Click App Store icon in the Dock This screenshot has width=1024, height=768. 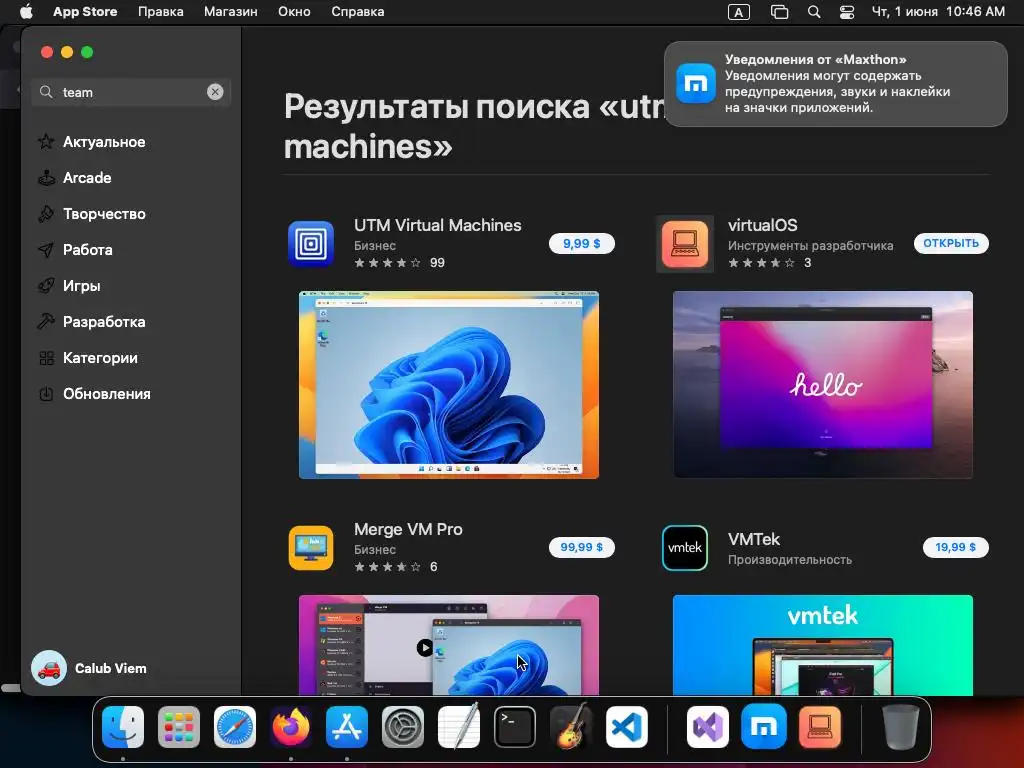(347, 727)
